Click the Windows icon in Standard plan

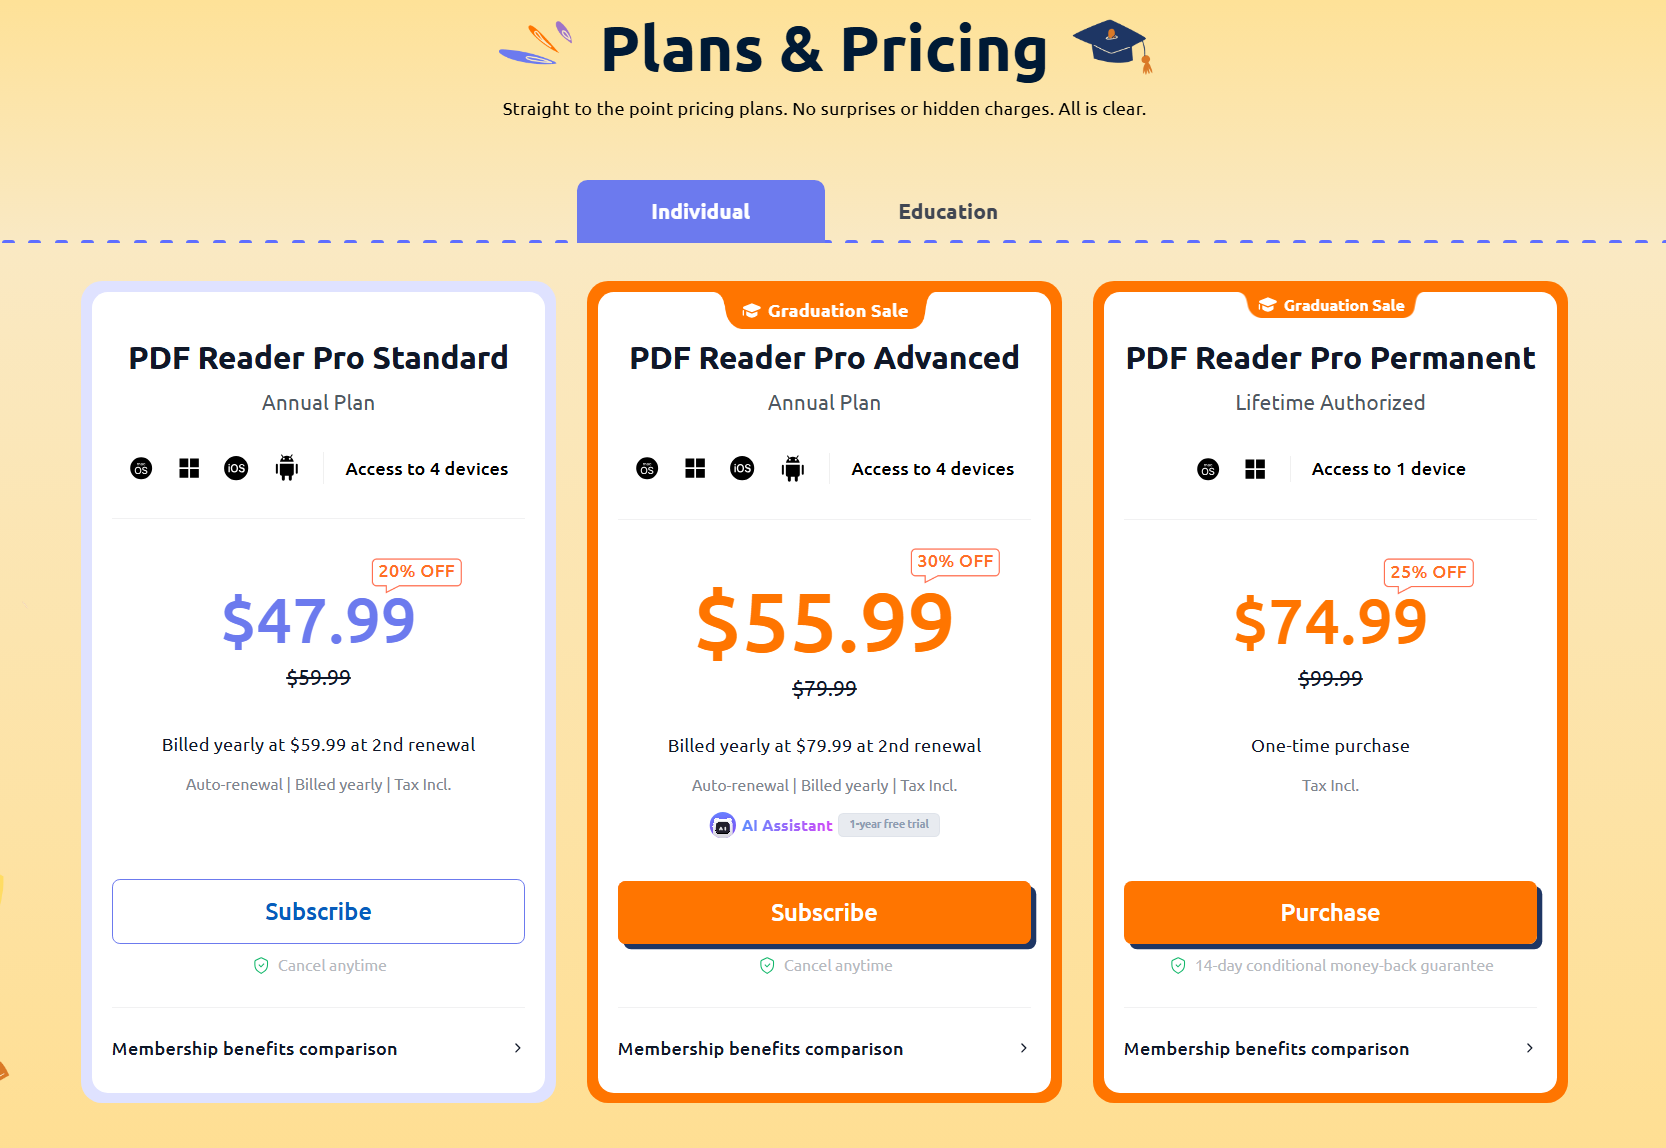pos(189,468)
